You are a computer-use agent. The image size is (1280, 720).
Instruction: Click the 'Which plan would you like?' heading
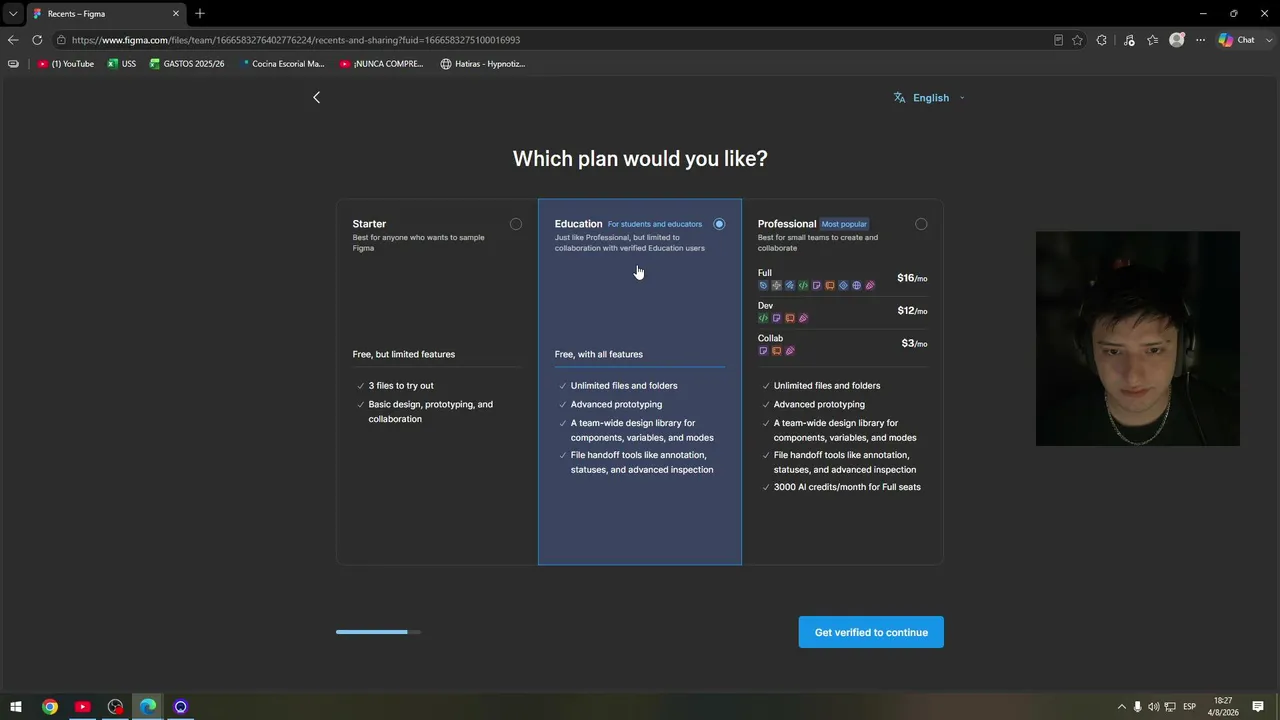pyautogui.click(x=640, y=158)
